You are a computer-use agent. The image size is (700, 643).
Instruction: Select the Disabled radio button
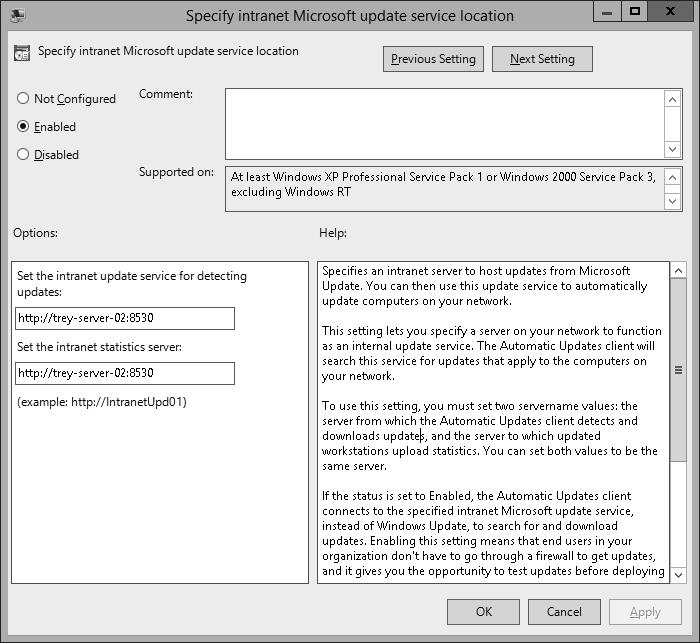(48, 154)
